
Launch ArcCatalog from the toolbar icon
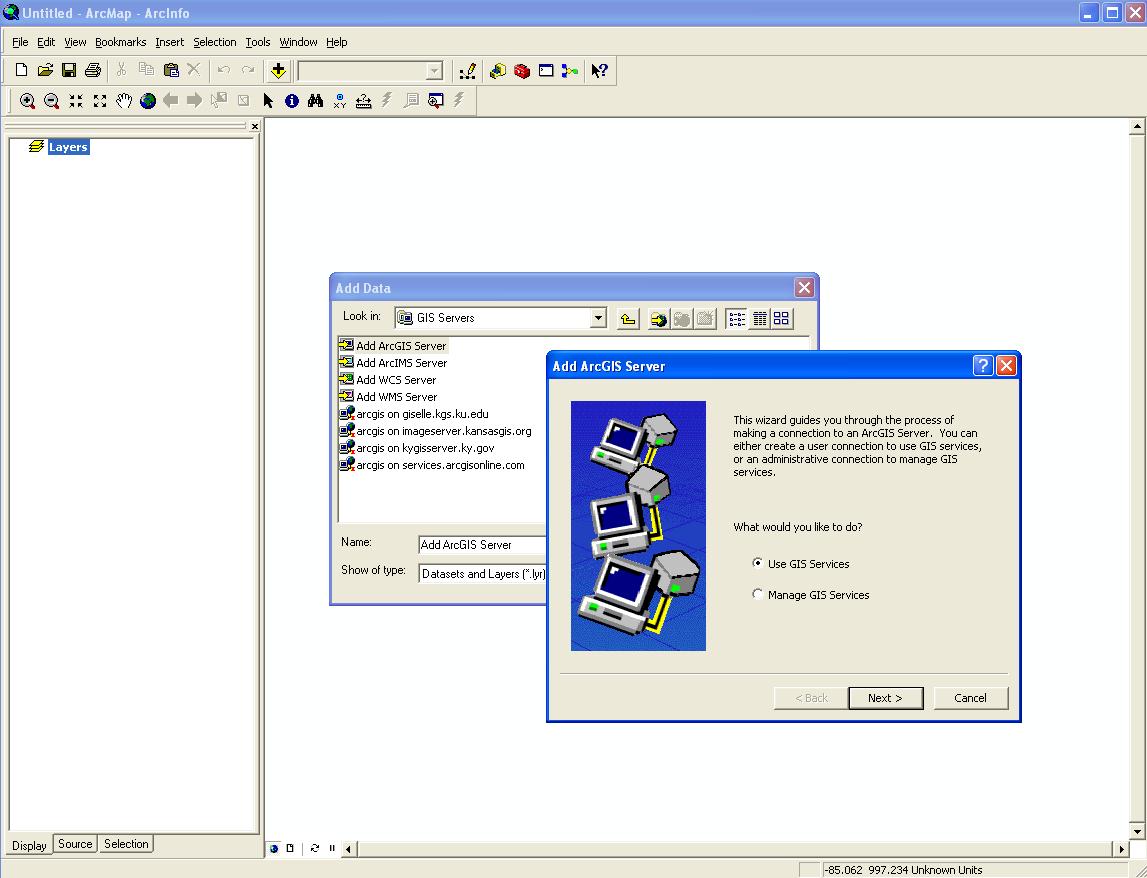pyautogui.click(x=498, y=71)
